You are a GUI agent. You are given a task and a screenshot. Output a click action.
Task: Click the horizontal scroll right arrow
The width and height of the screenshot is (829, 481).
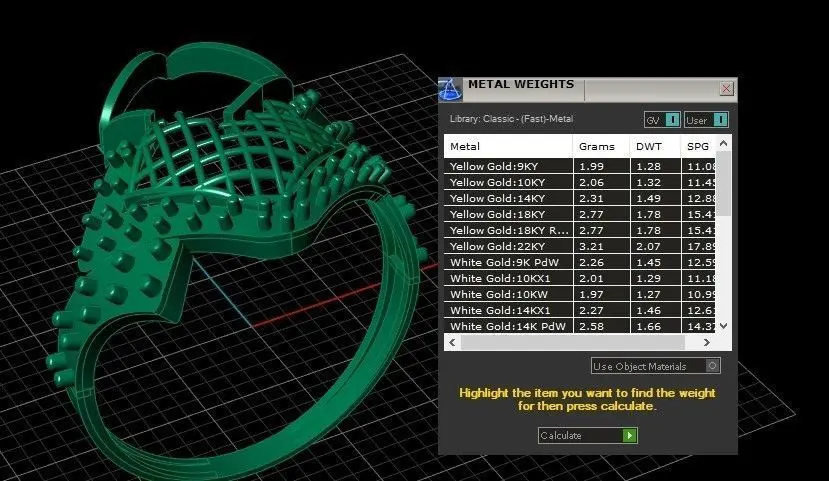coord(707,343)
